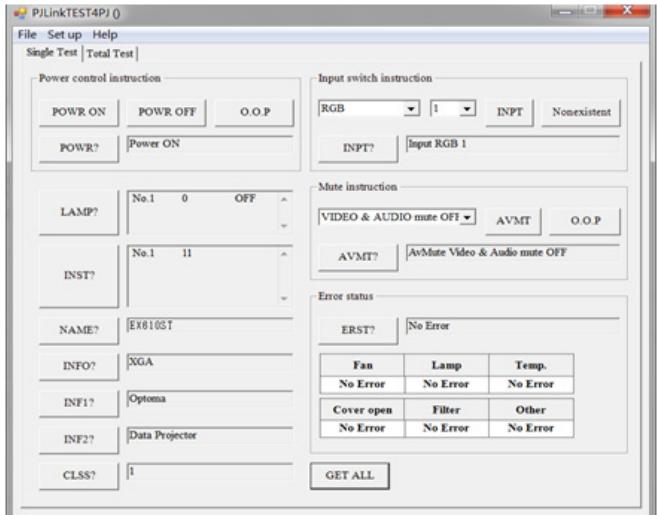Image resolution: width=657 pixels, height=515 pixels.
Task: Click No Error value under Fan
Action: (362, 384)
